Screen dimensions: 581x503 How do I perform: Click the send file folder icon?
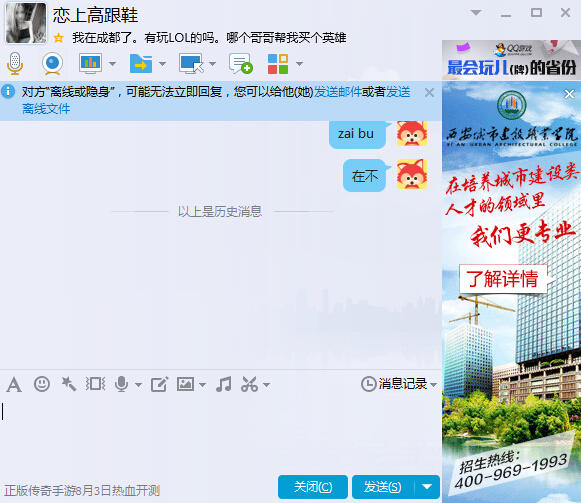[141, 63]
